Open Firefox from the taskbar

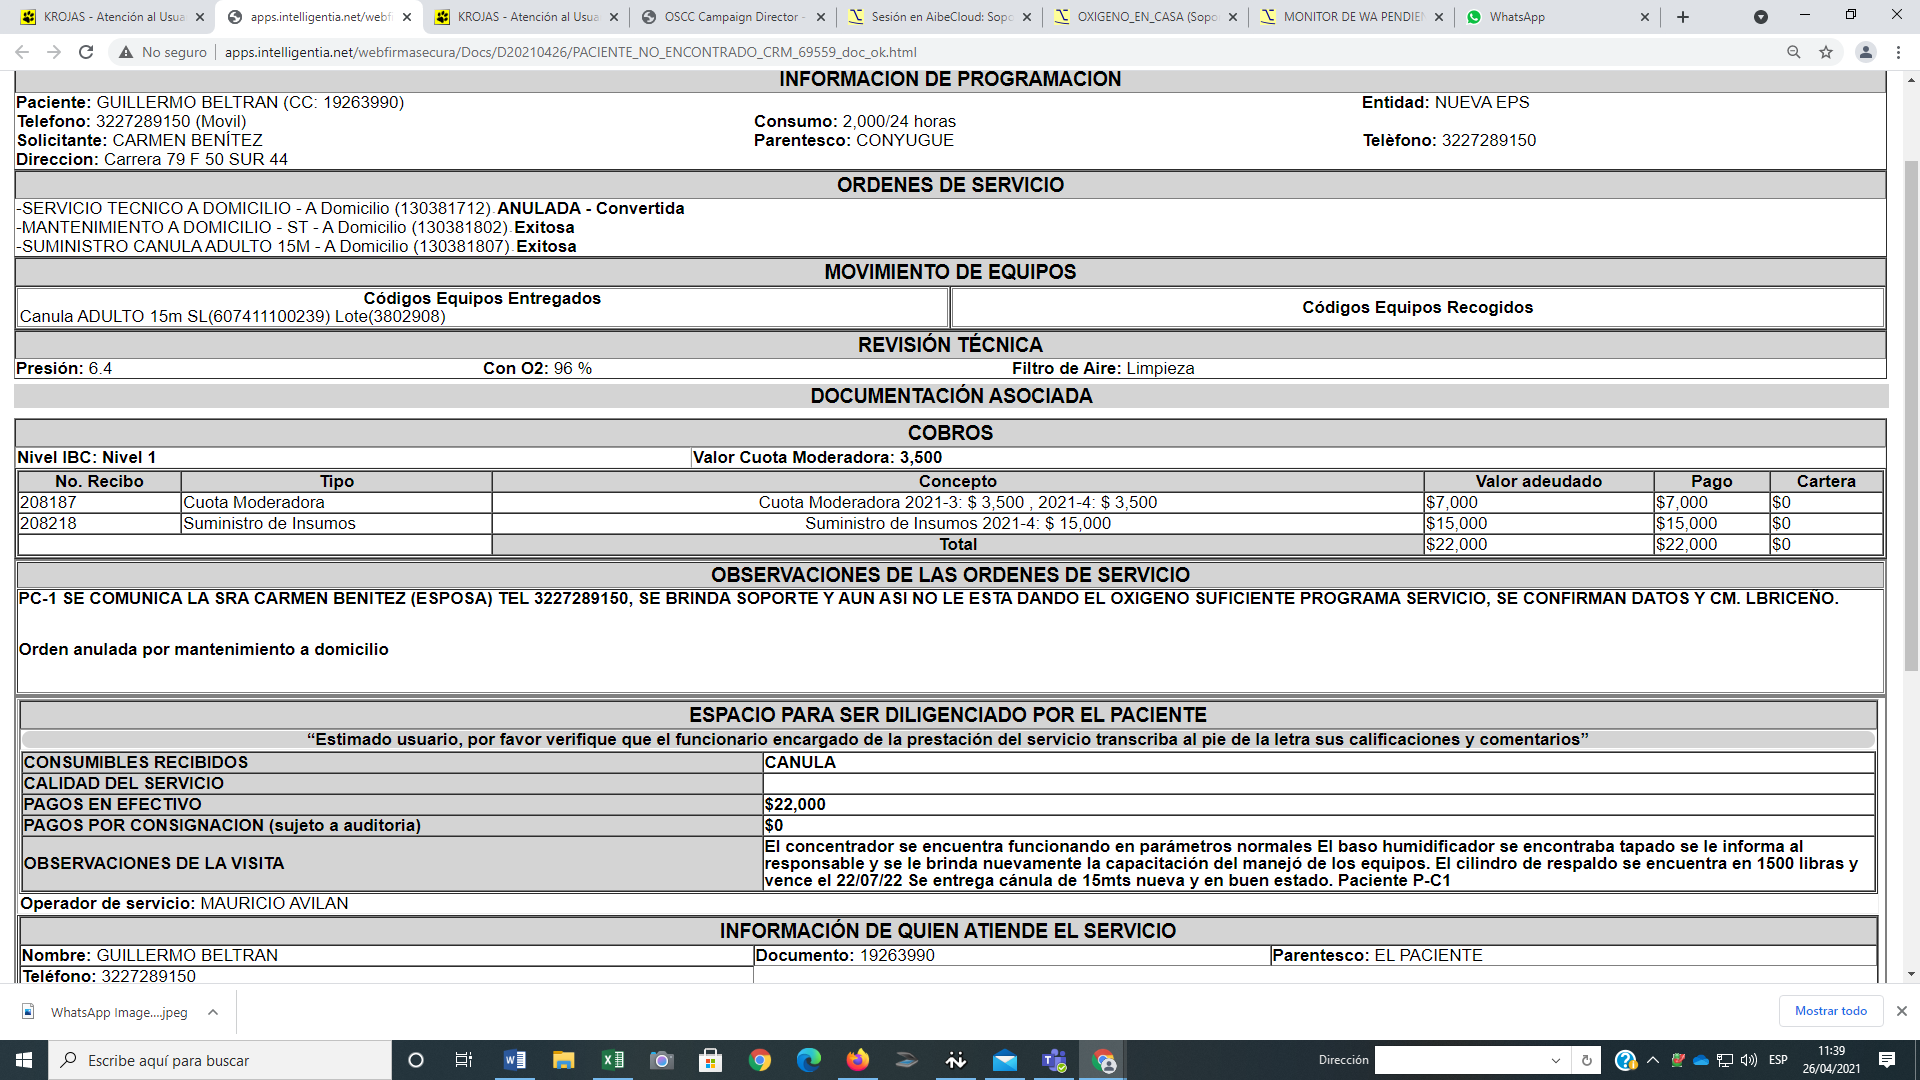(x=857, y=1060)
